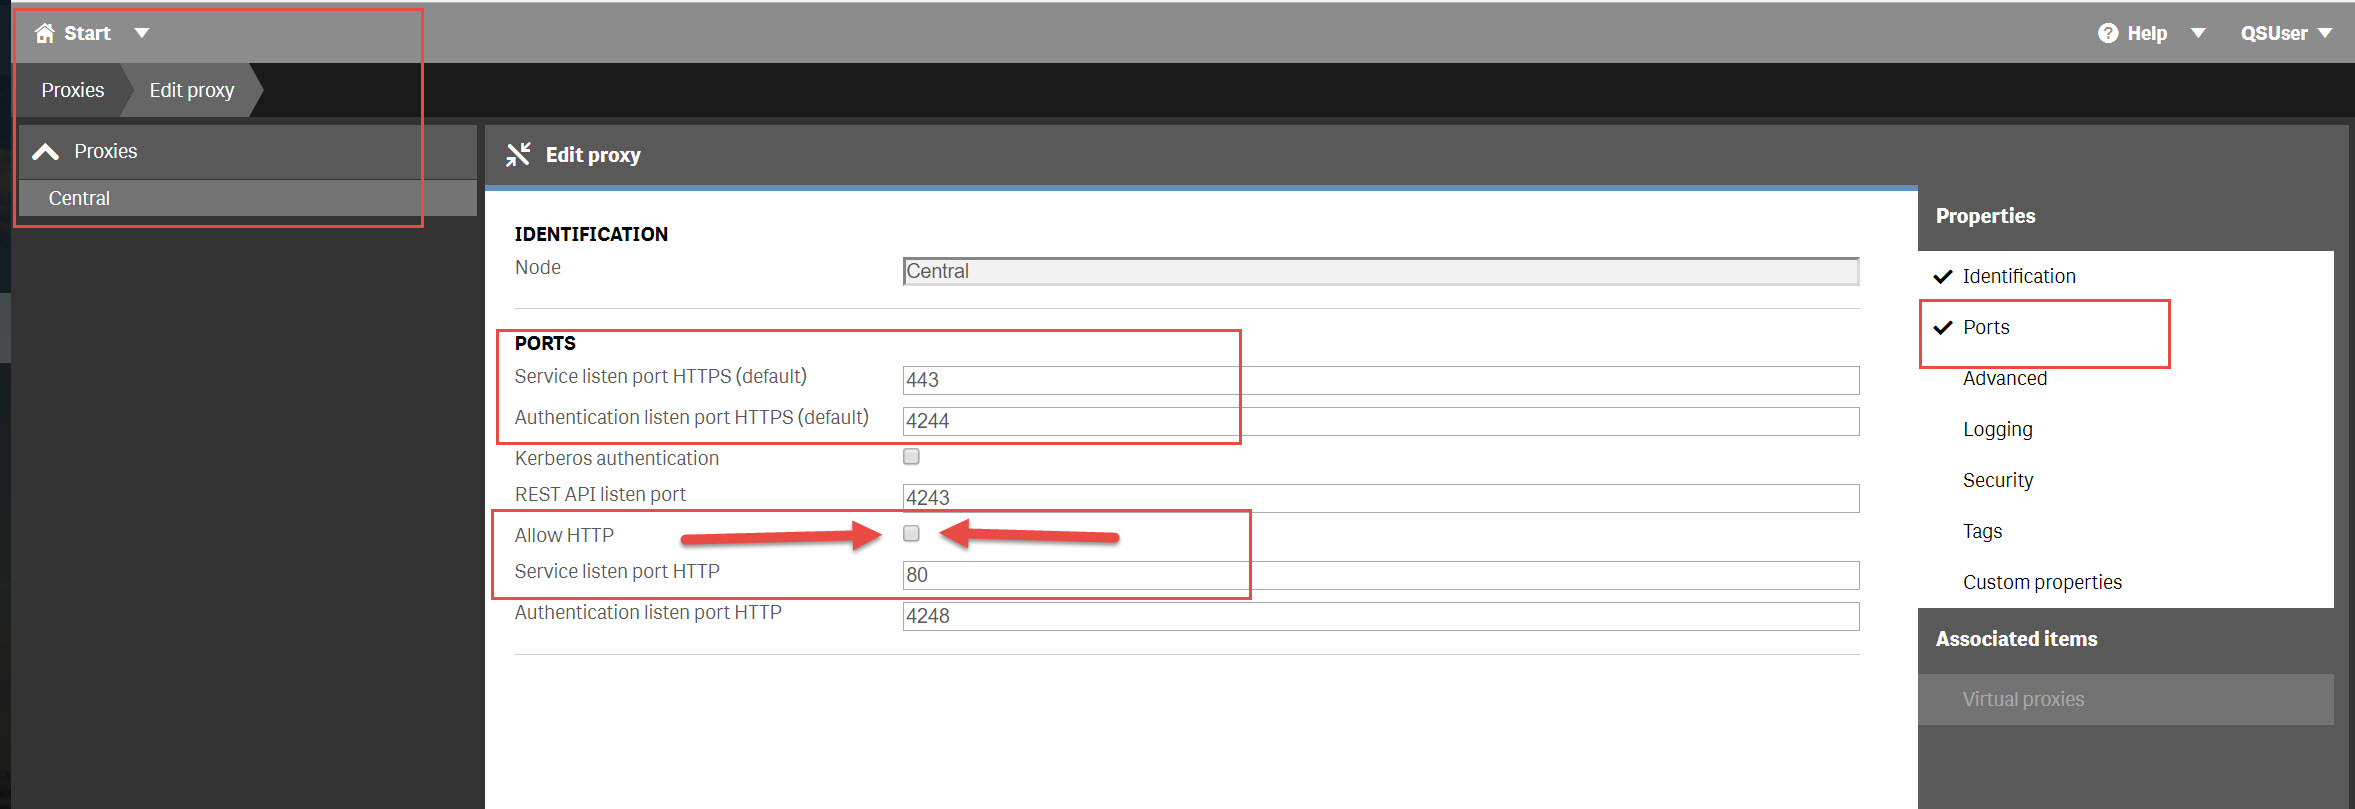Click the REST API listen port label
The height and width of the screenshot is (809, 2355).
(x=600, y=494)
